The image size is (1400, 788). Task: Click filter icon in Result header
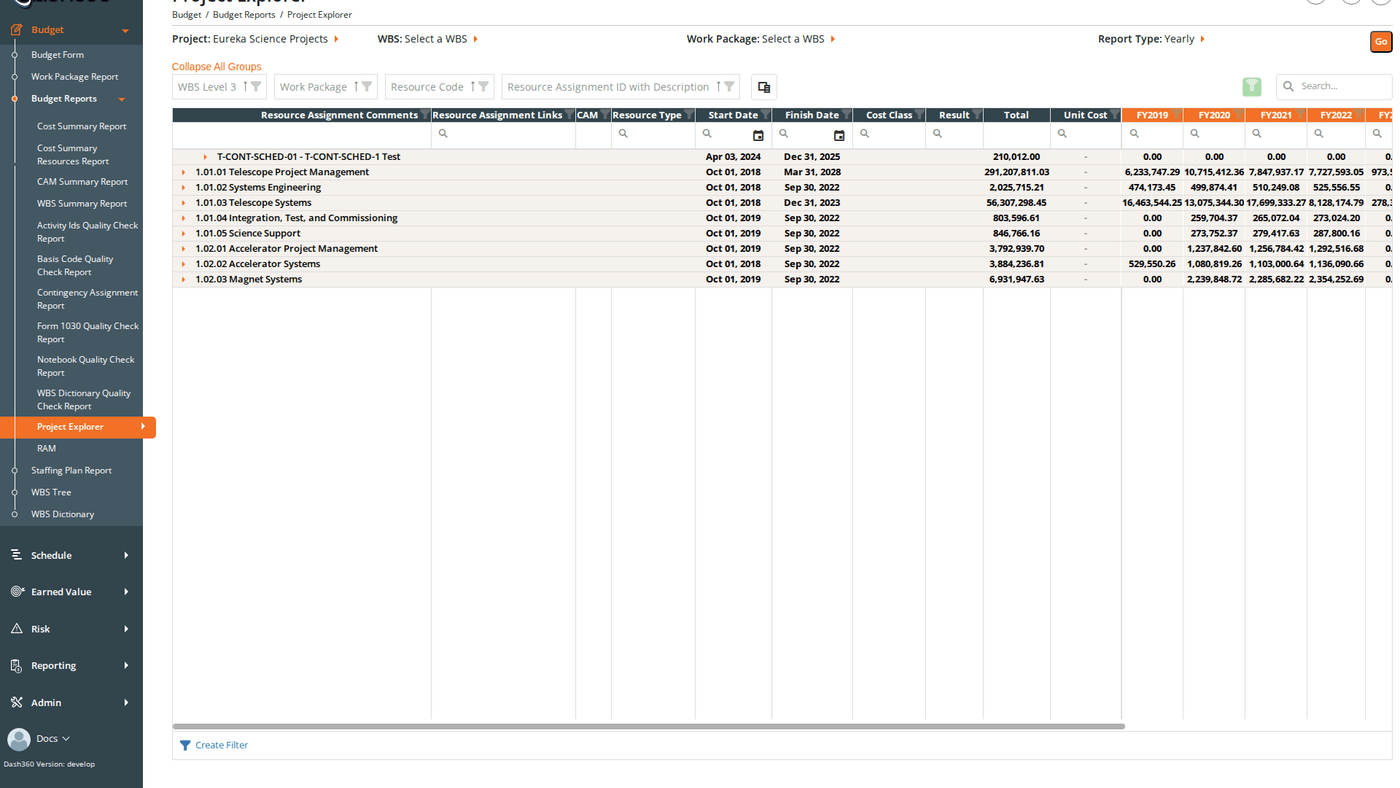(x=977, y=115)
